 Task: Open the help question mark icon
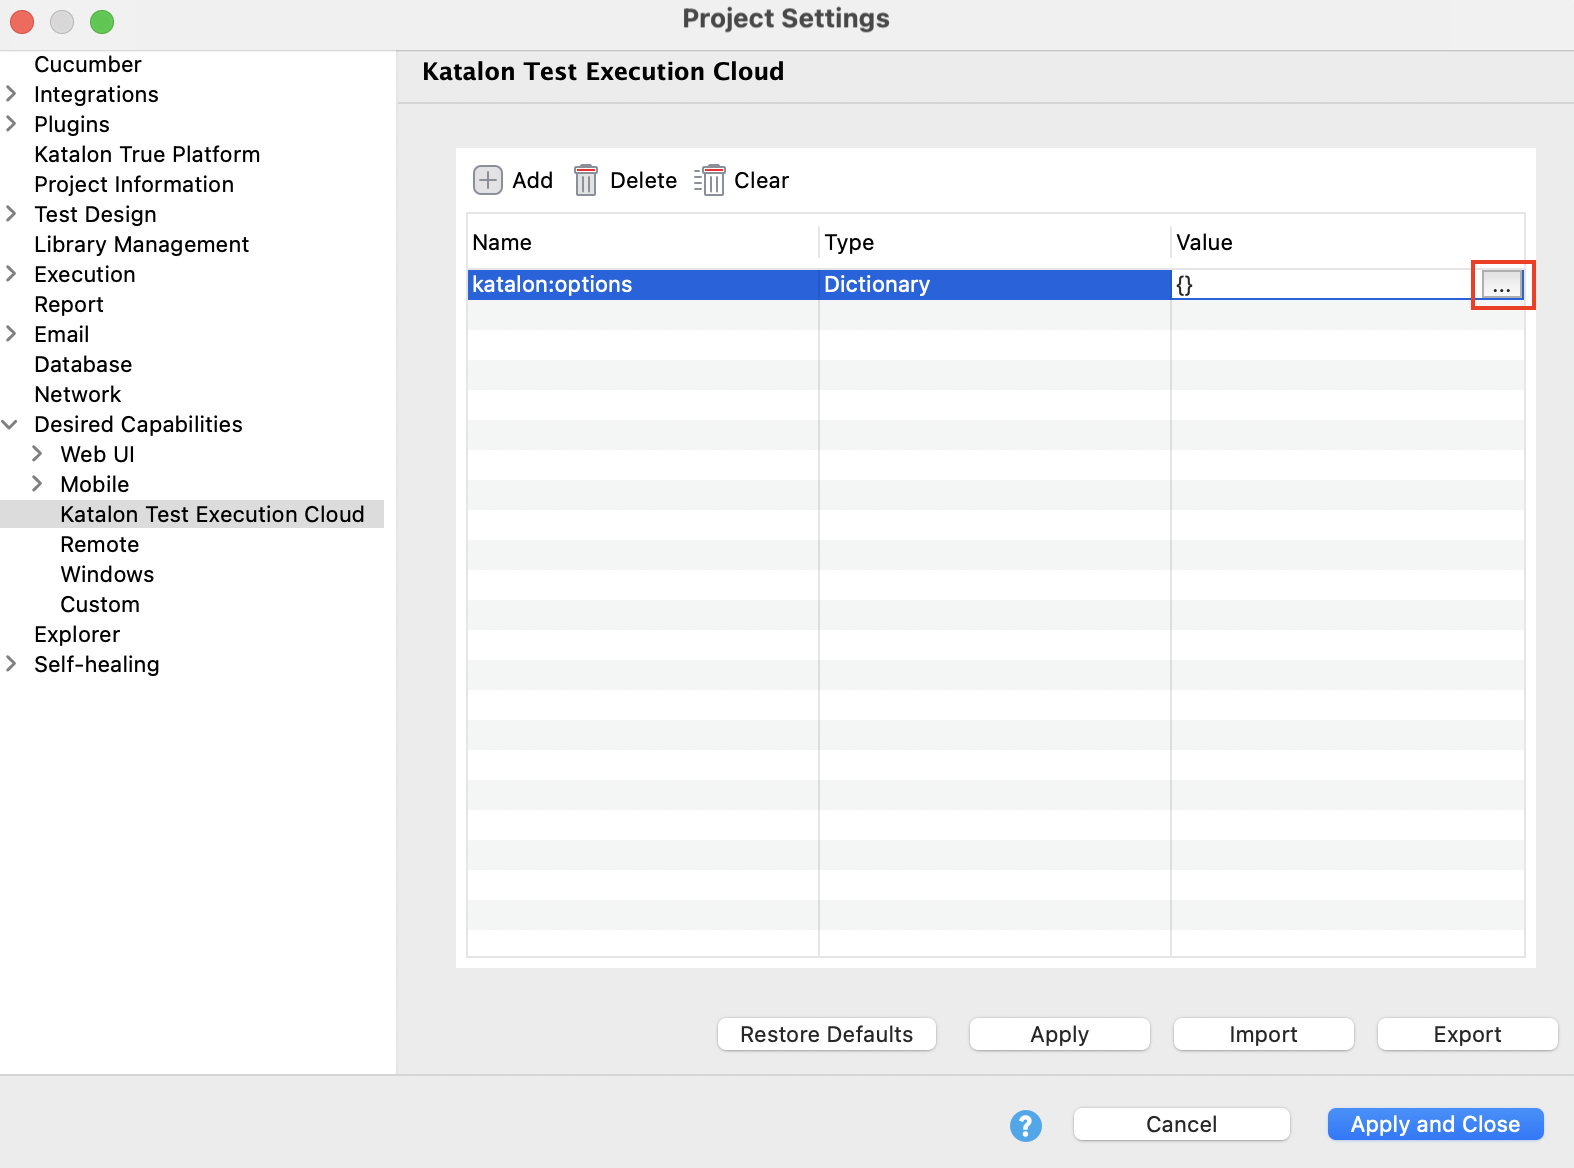1026,1125
